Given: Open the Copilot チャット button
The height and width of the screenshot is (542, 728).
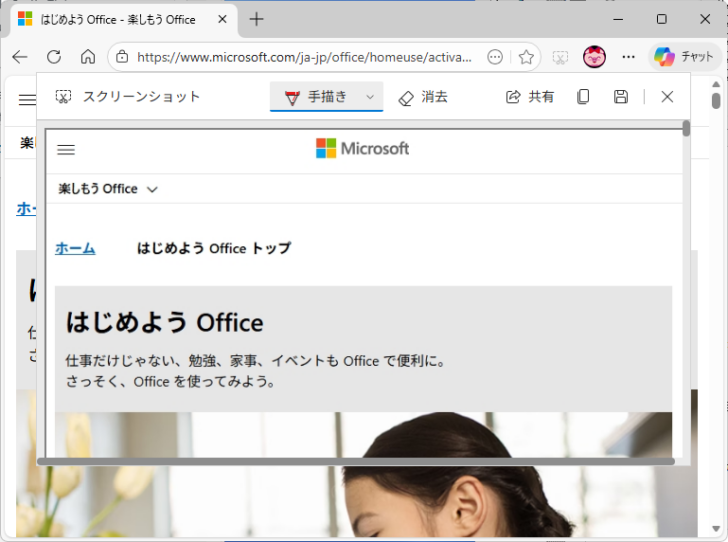Looking at the screenshot, I should 685,57.
